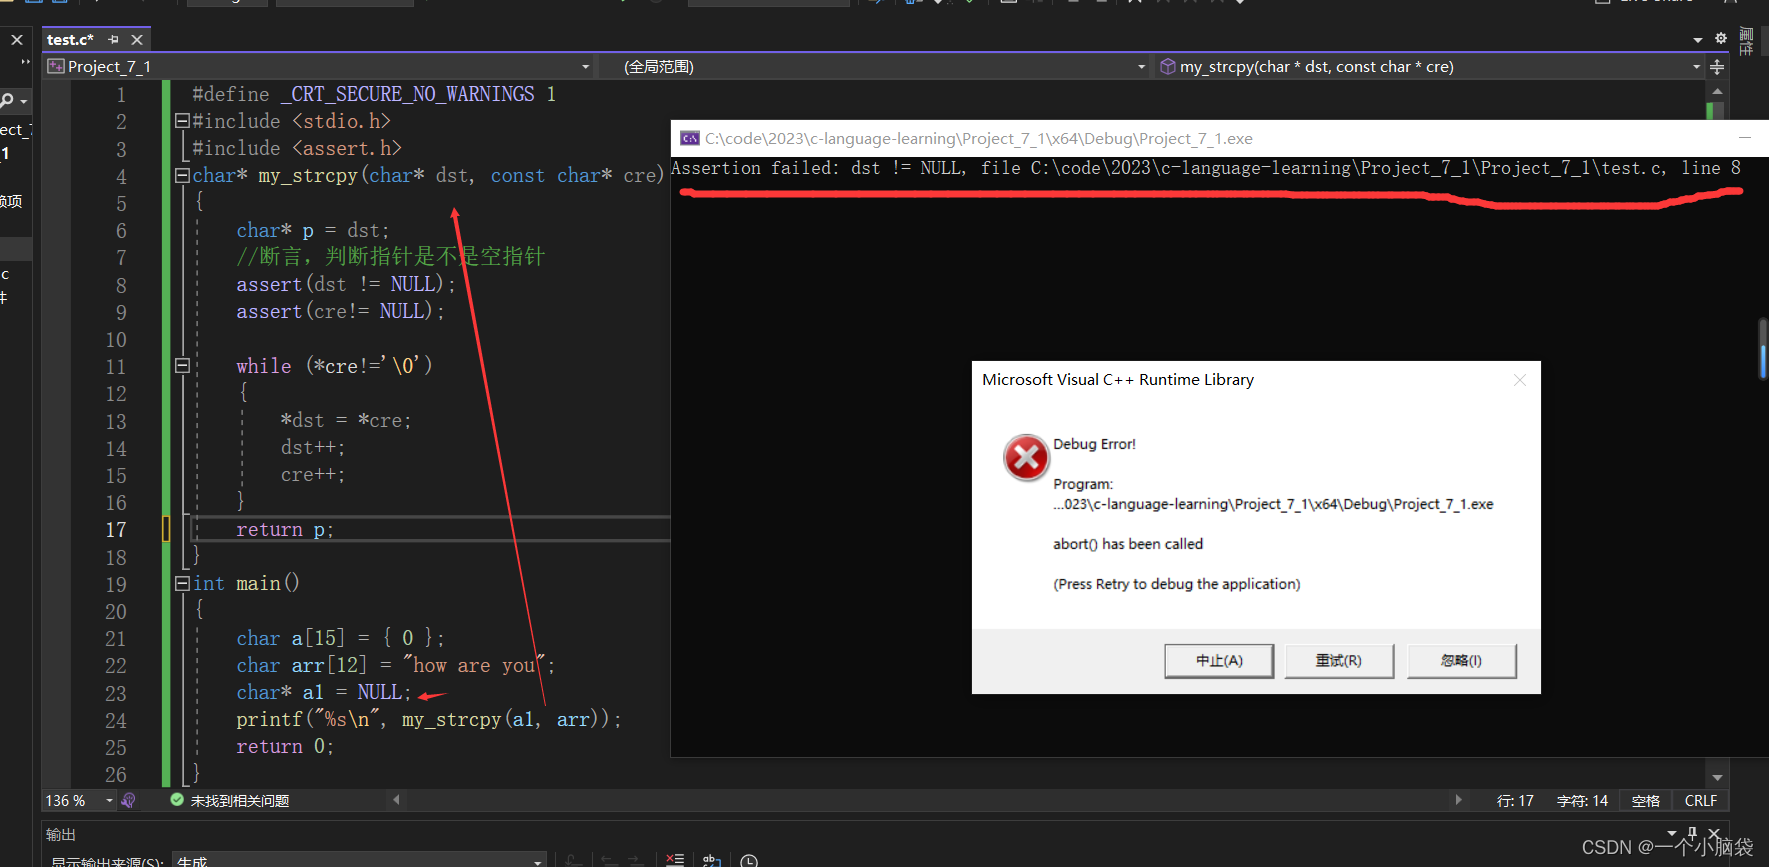Collapse the my_strcpy function at line 4
Screen dimensions: 1769x867
[x=182, y=175]
